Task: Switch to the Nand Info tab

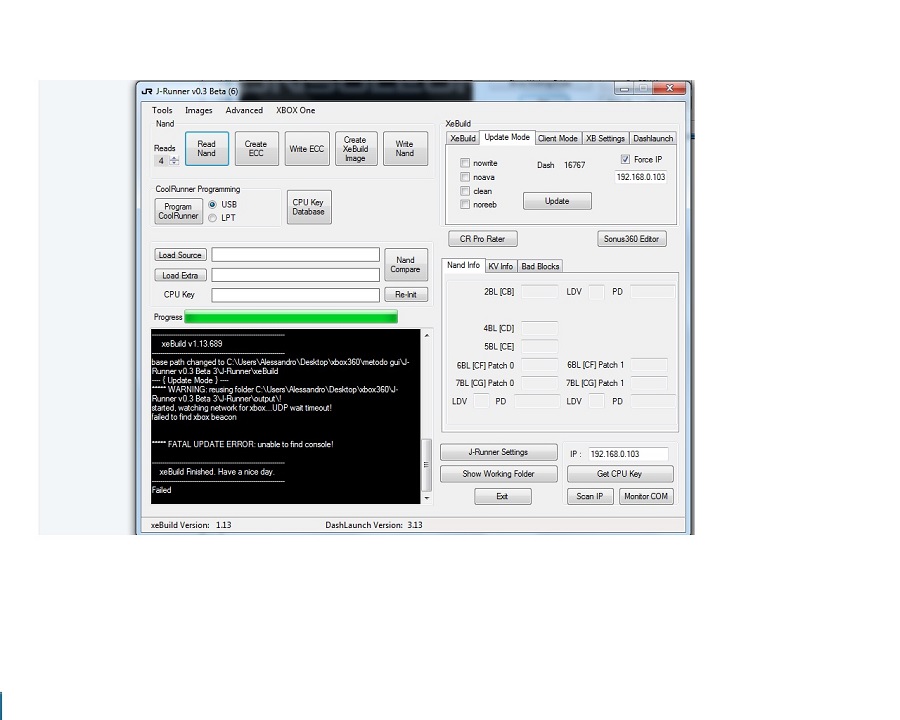Action: 463,265
